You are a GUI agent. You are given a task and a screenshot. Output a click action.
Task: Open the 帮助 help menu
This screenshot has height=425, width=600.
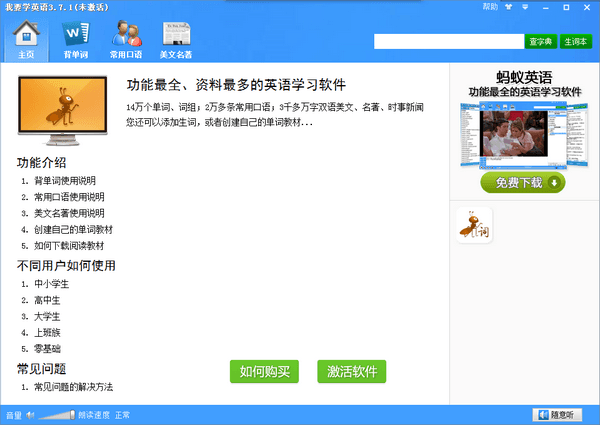490,7
